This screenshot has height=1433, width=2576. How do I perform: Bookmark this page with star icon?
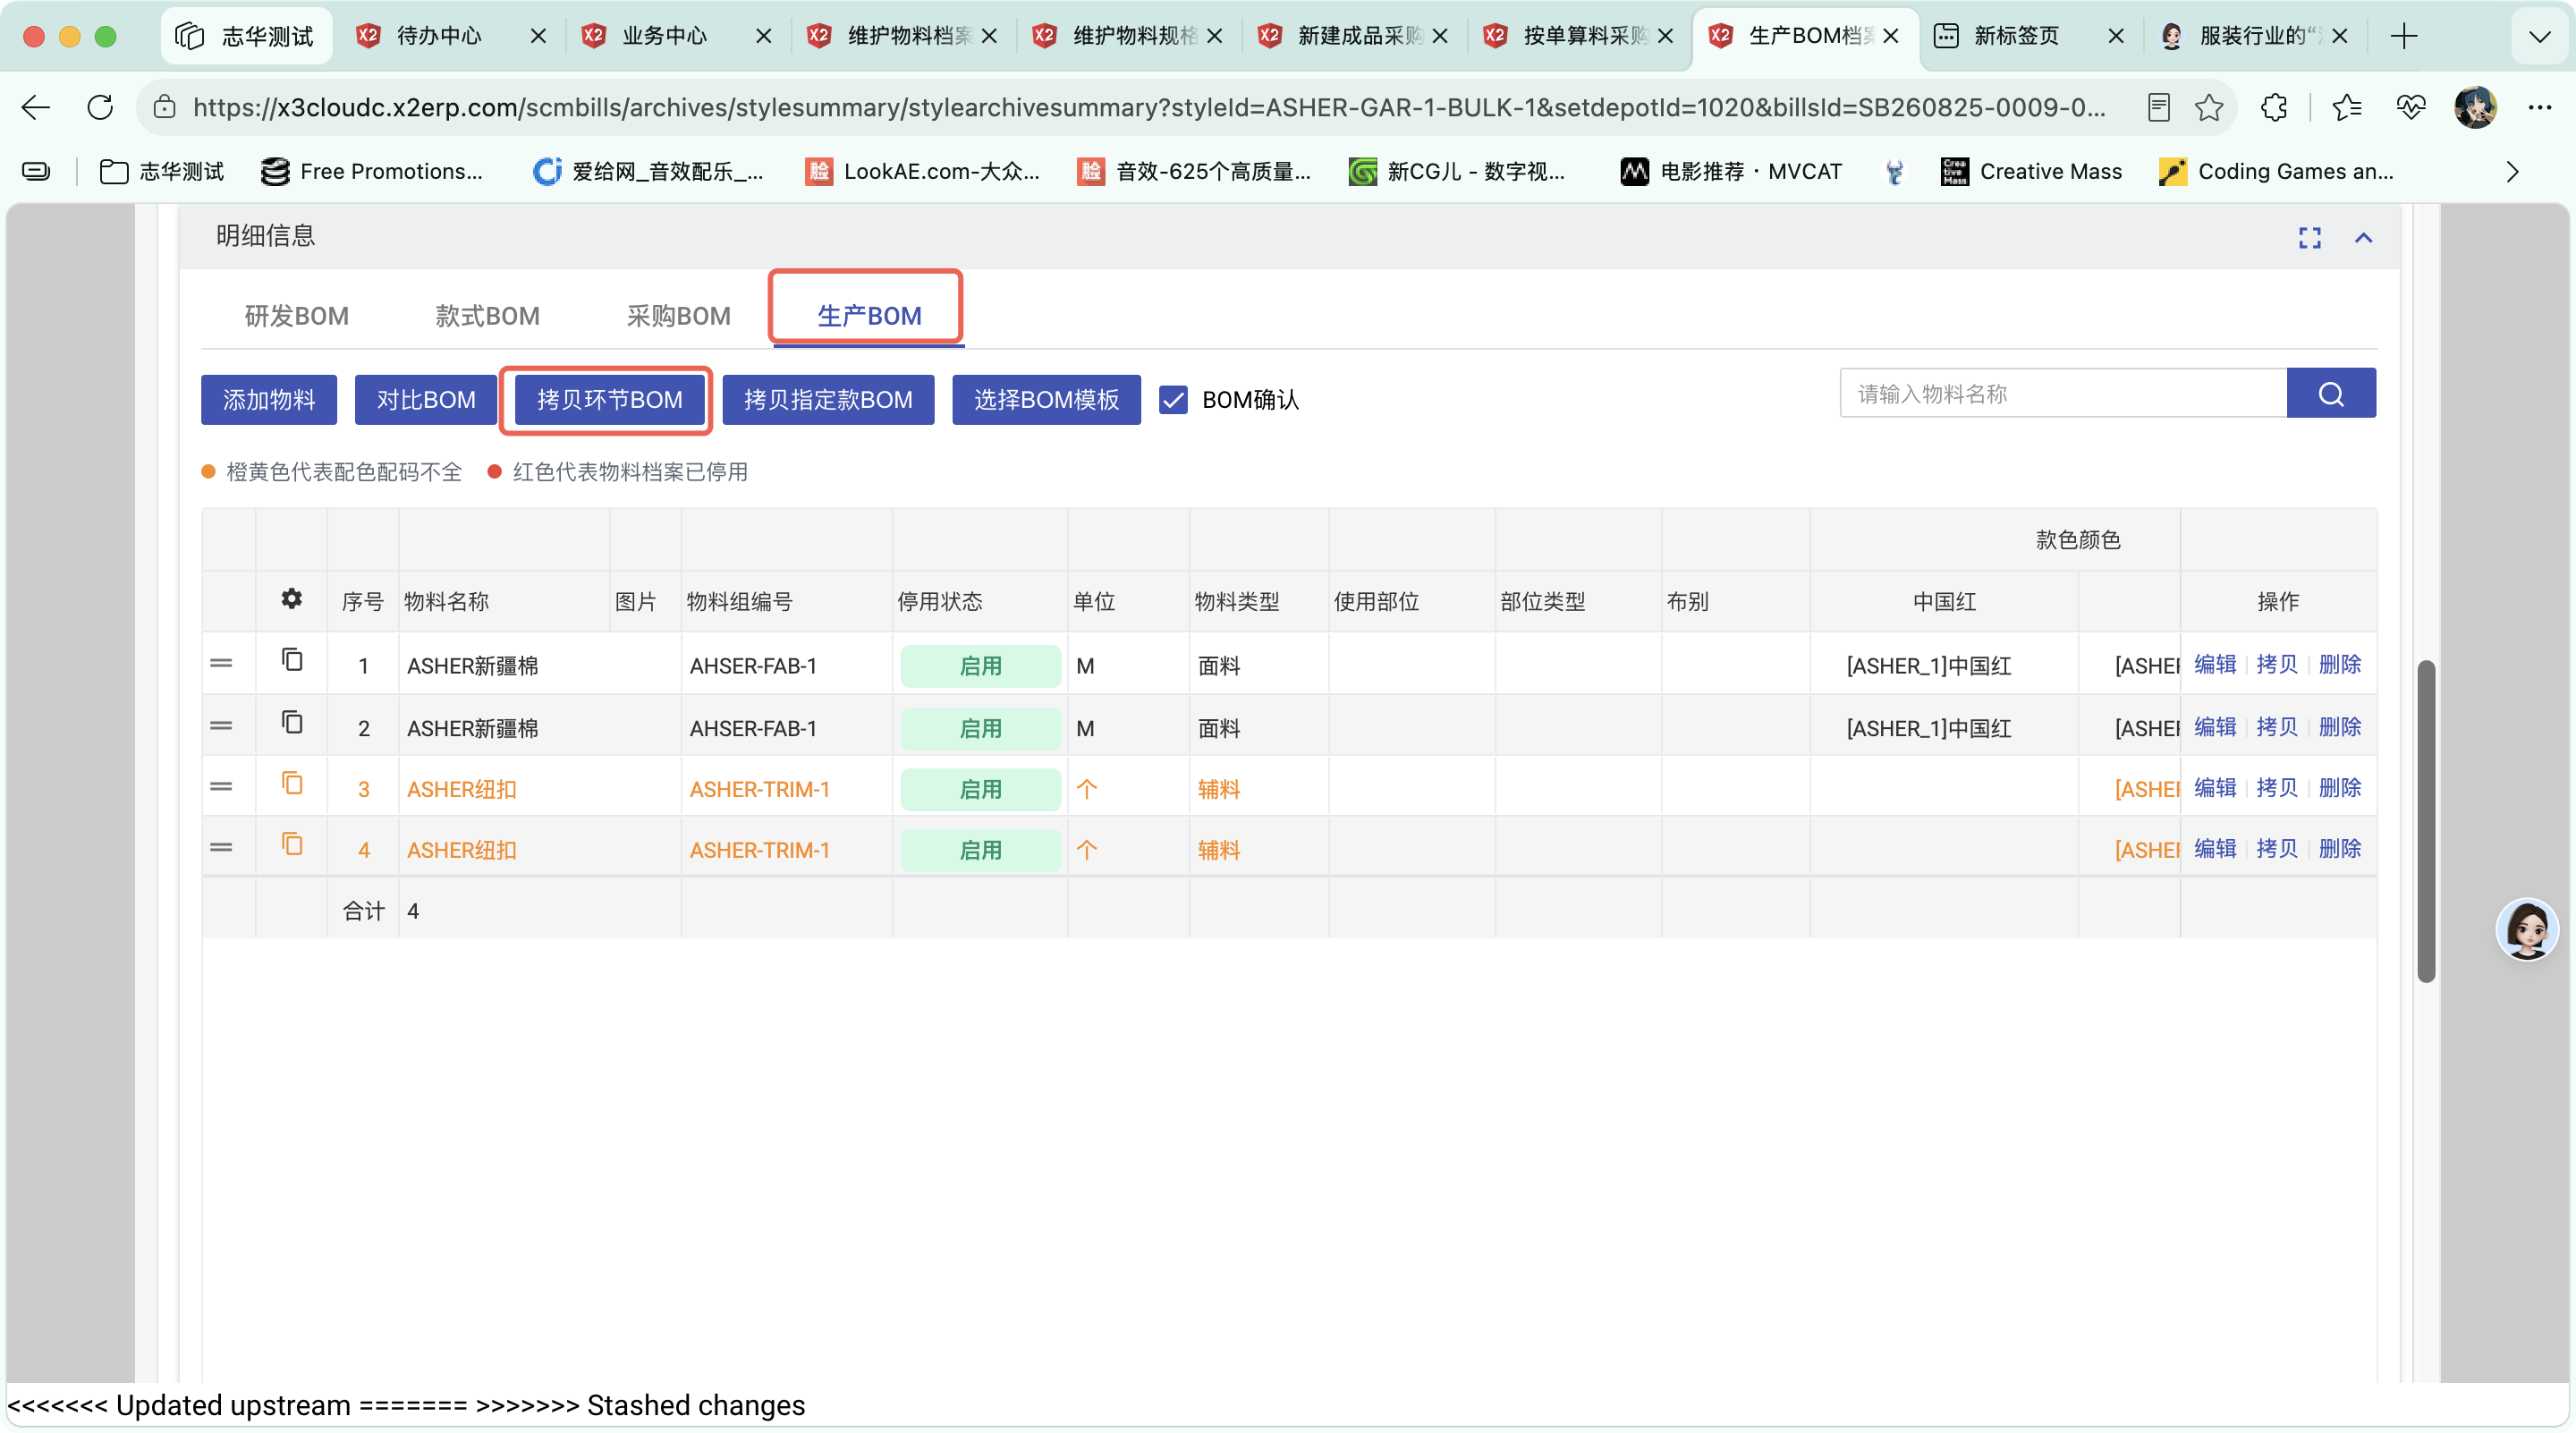point(2209,107)
